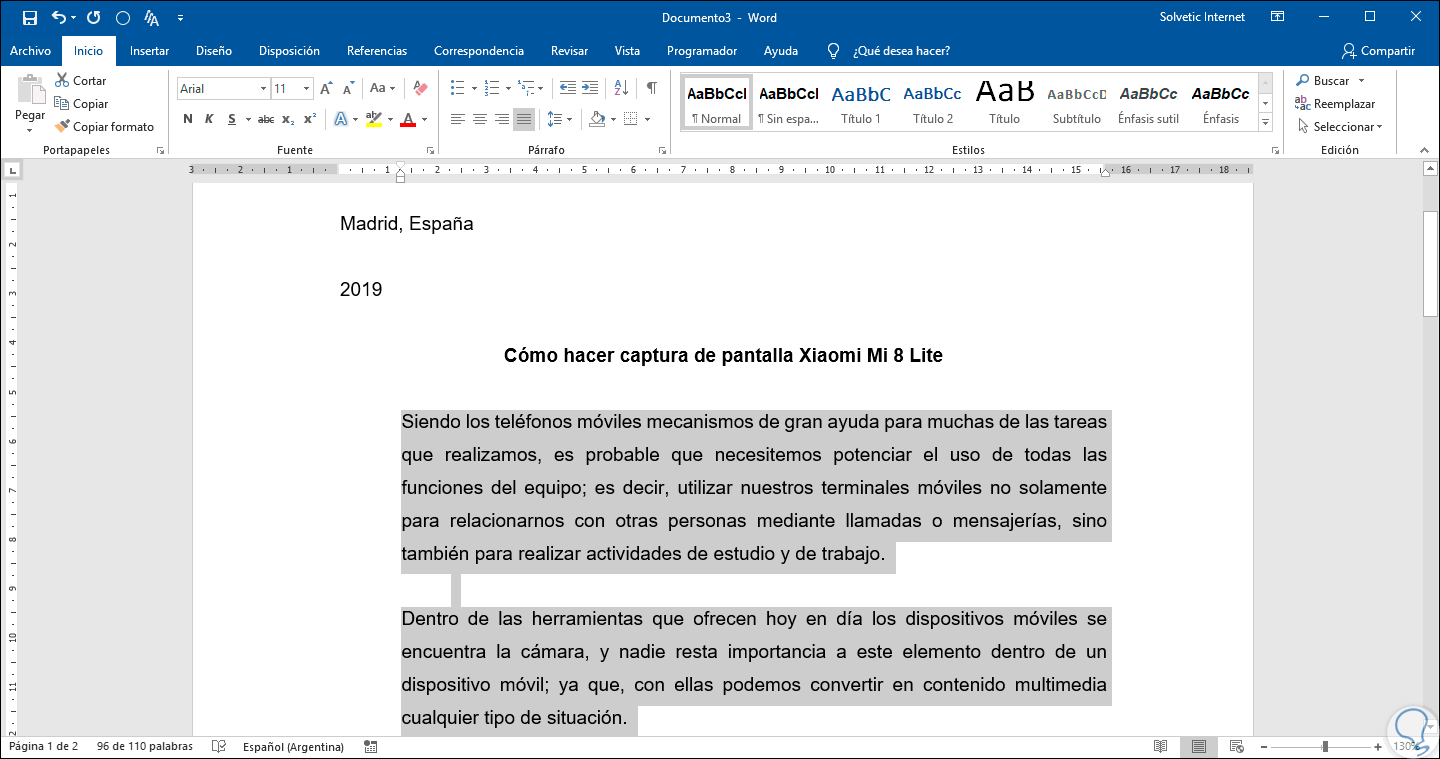Save the document with the floppy disk icon
The image size is (1440, 759).
(x=29, y=18)
